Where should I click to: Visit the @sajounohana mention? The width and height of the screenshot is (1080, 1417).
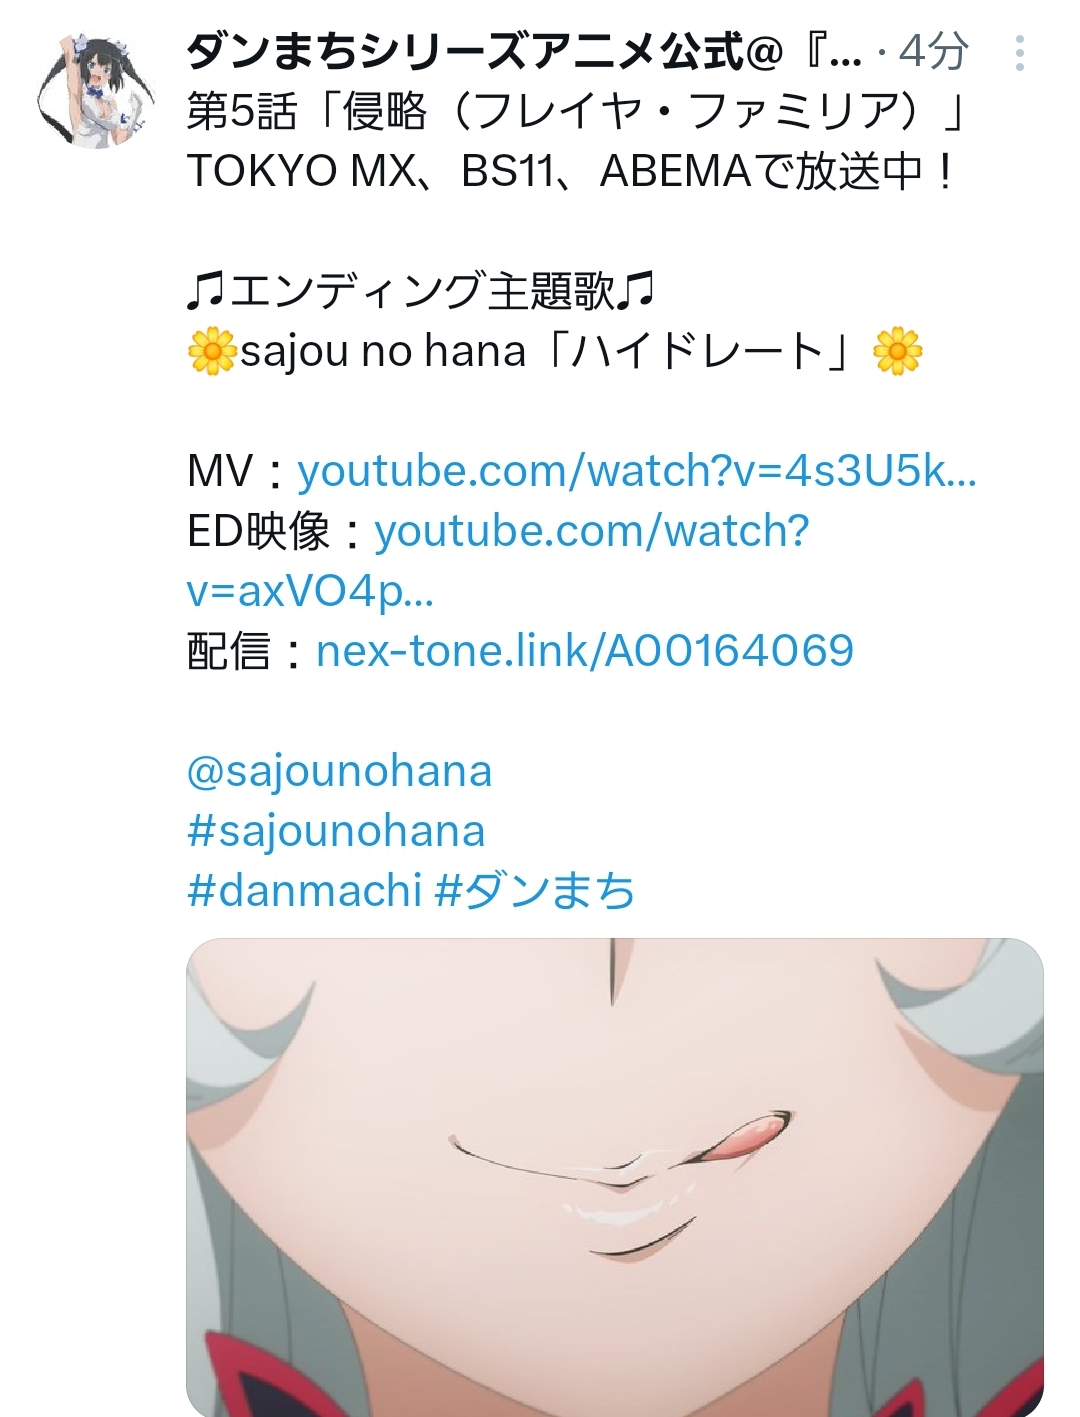339,771
